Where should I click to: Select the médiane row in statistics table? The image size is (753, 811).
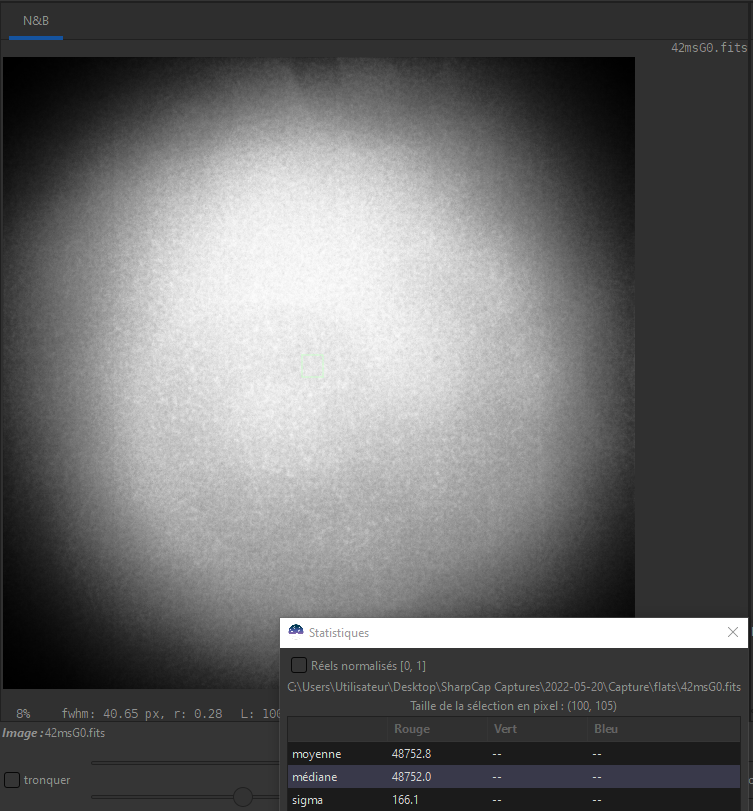(514, 777)
